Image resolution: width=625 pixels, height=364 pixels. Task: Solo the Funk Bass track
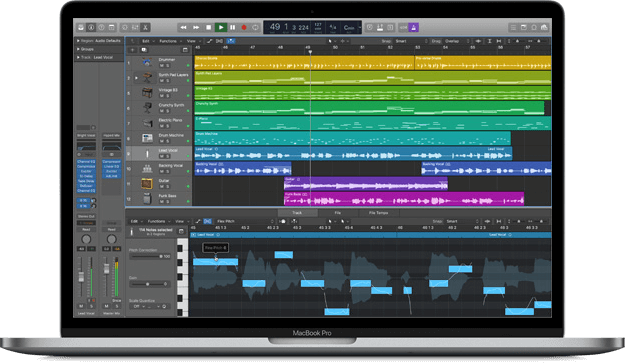click(x=168, y=202)
